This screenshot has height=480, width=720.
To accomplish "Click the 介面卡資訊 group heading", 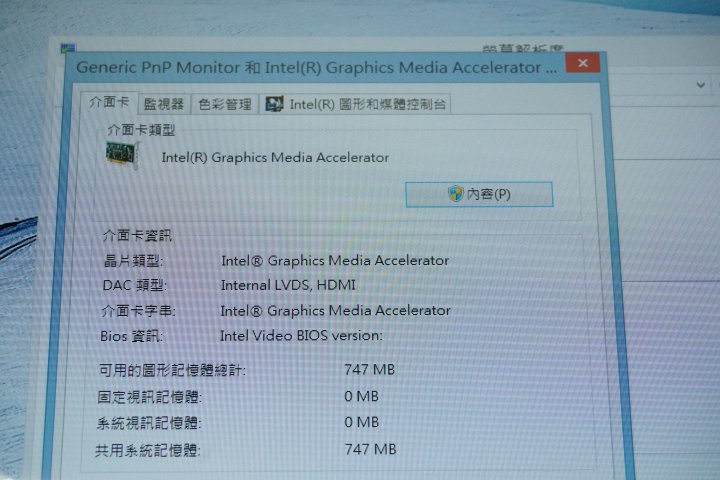I will tap(137, 236).
